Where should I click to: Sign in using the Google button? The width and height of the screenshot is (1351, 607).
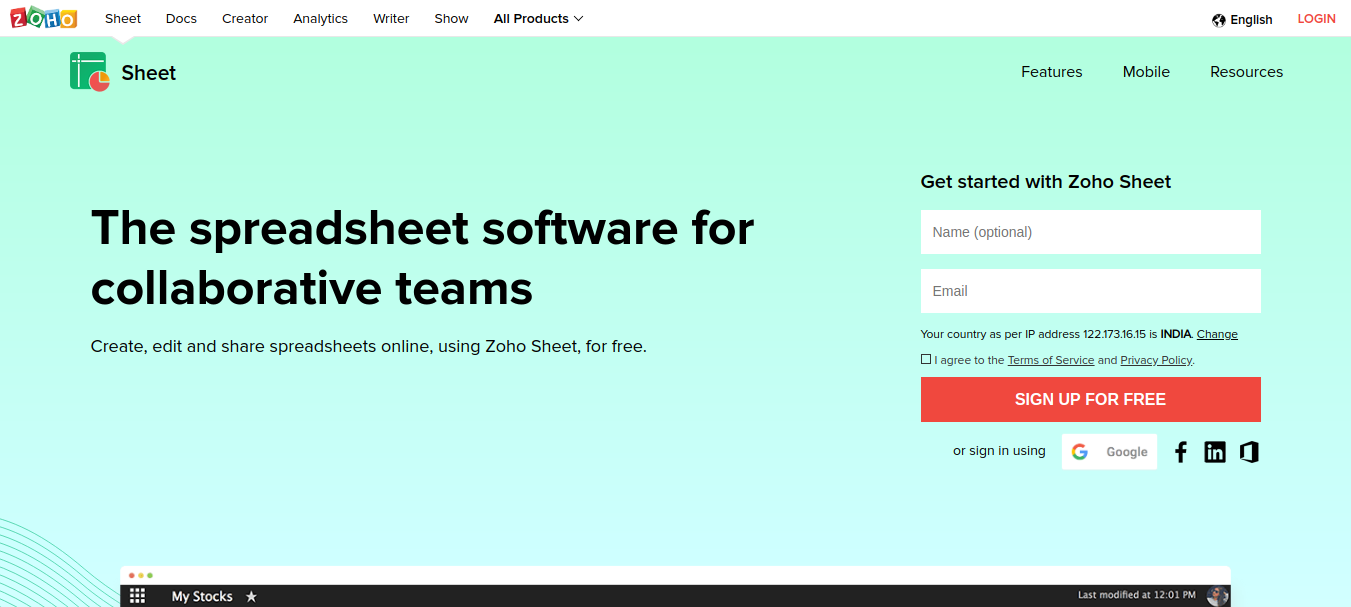pyautogui.click(x=1110, y=452)
